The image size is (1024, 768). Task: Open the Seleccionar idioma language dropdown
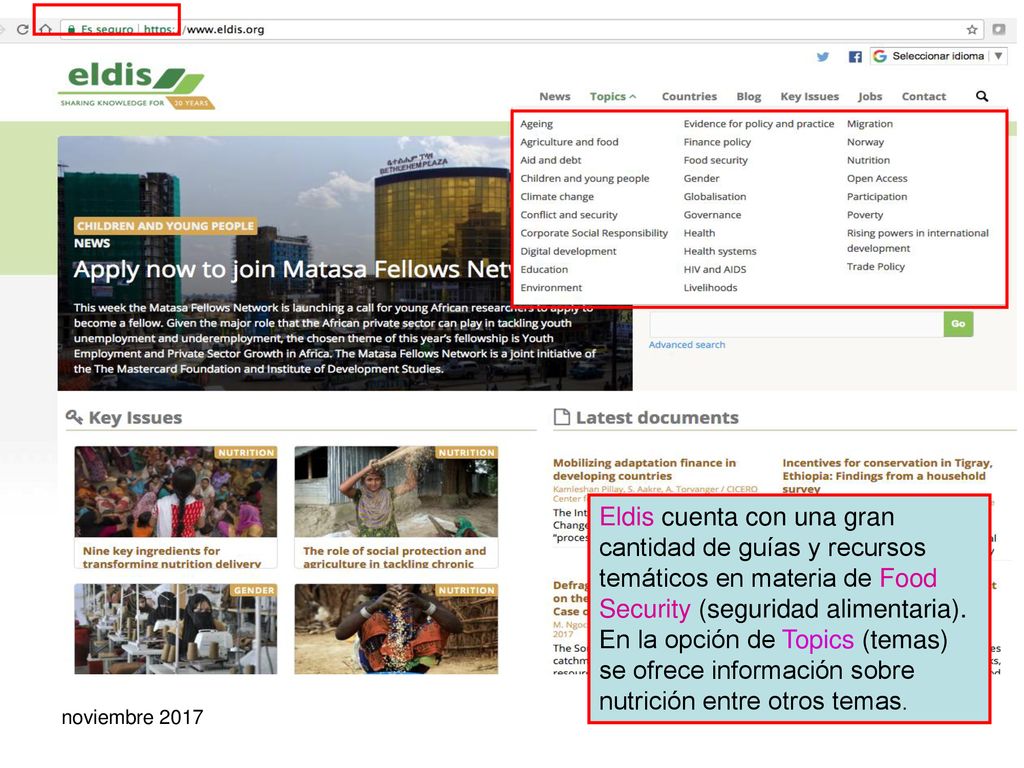[938, 56]
